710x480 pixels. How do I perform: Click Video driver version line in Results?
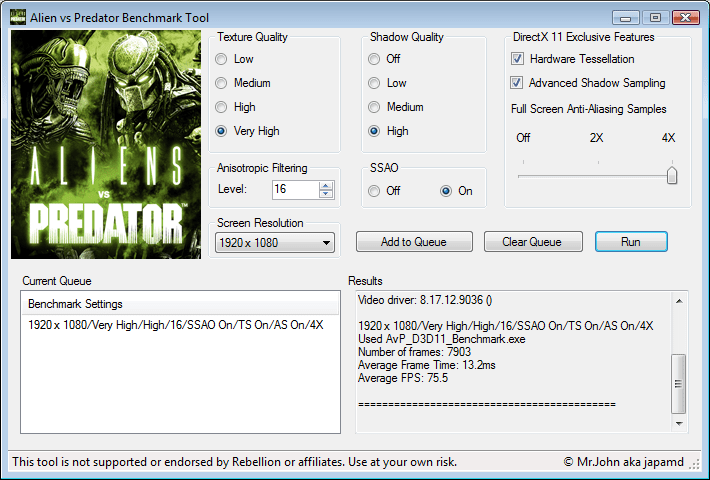425,300
